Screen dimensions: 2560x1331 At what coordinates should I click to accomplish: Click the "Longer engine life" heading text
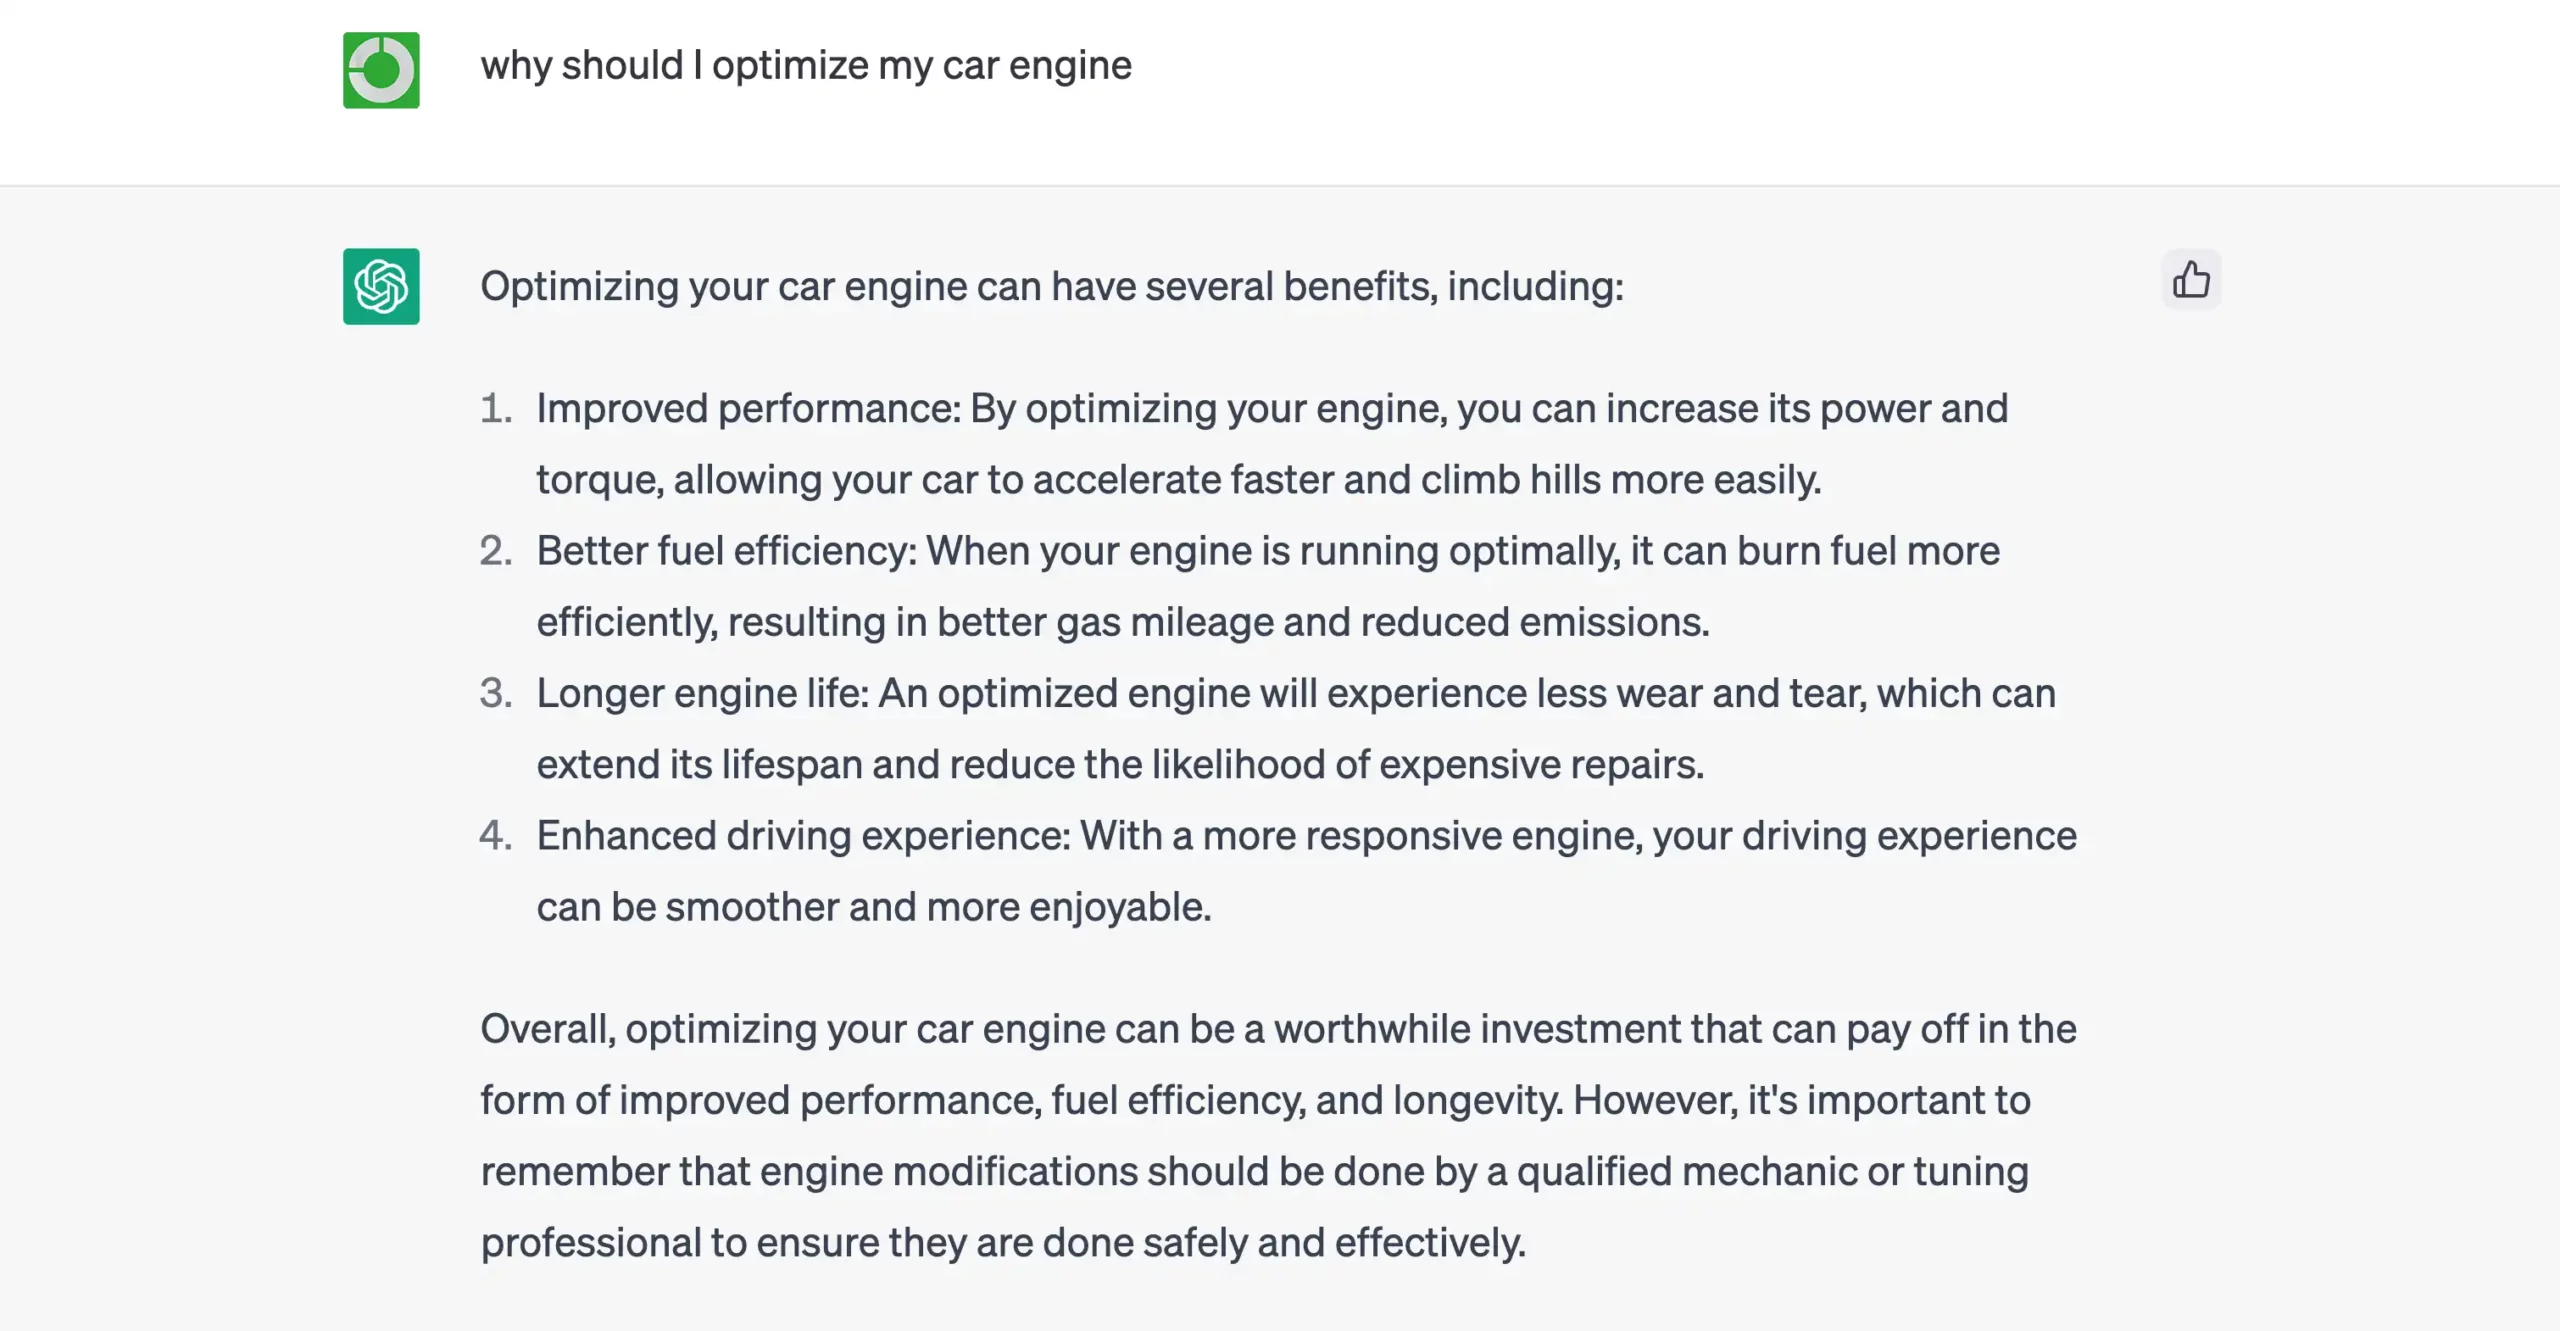(x=702, y=693)
